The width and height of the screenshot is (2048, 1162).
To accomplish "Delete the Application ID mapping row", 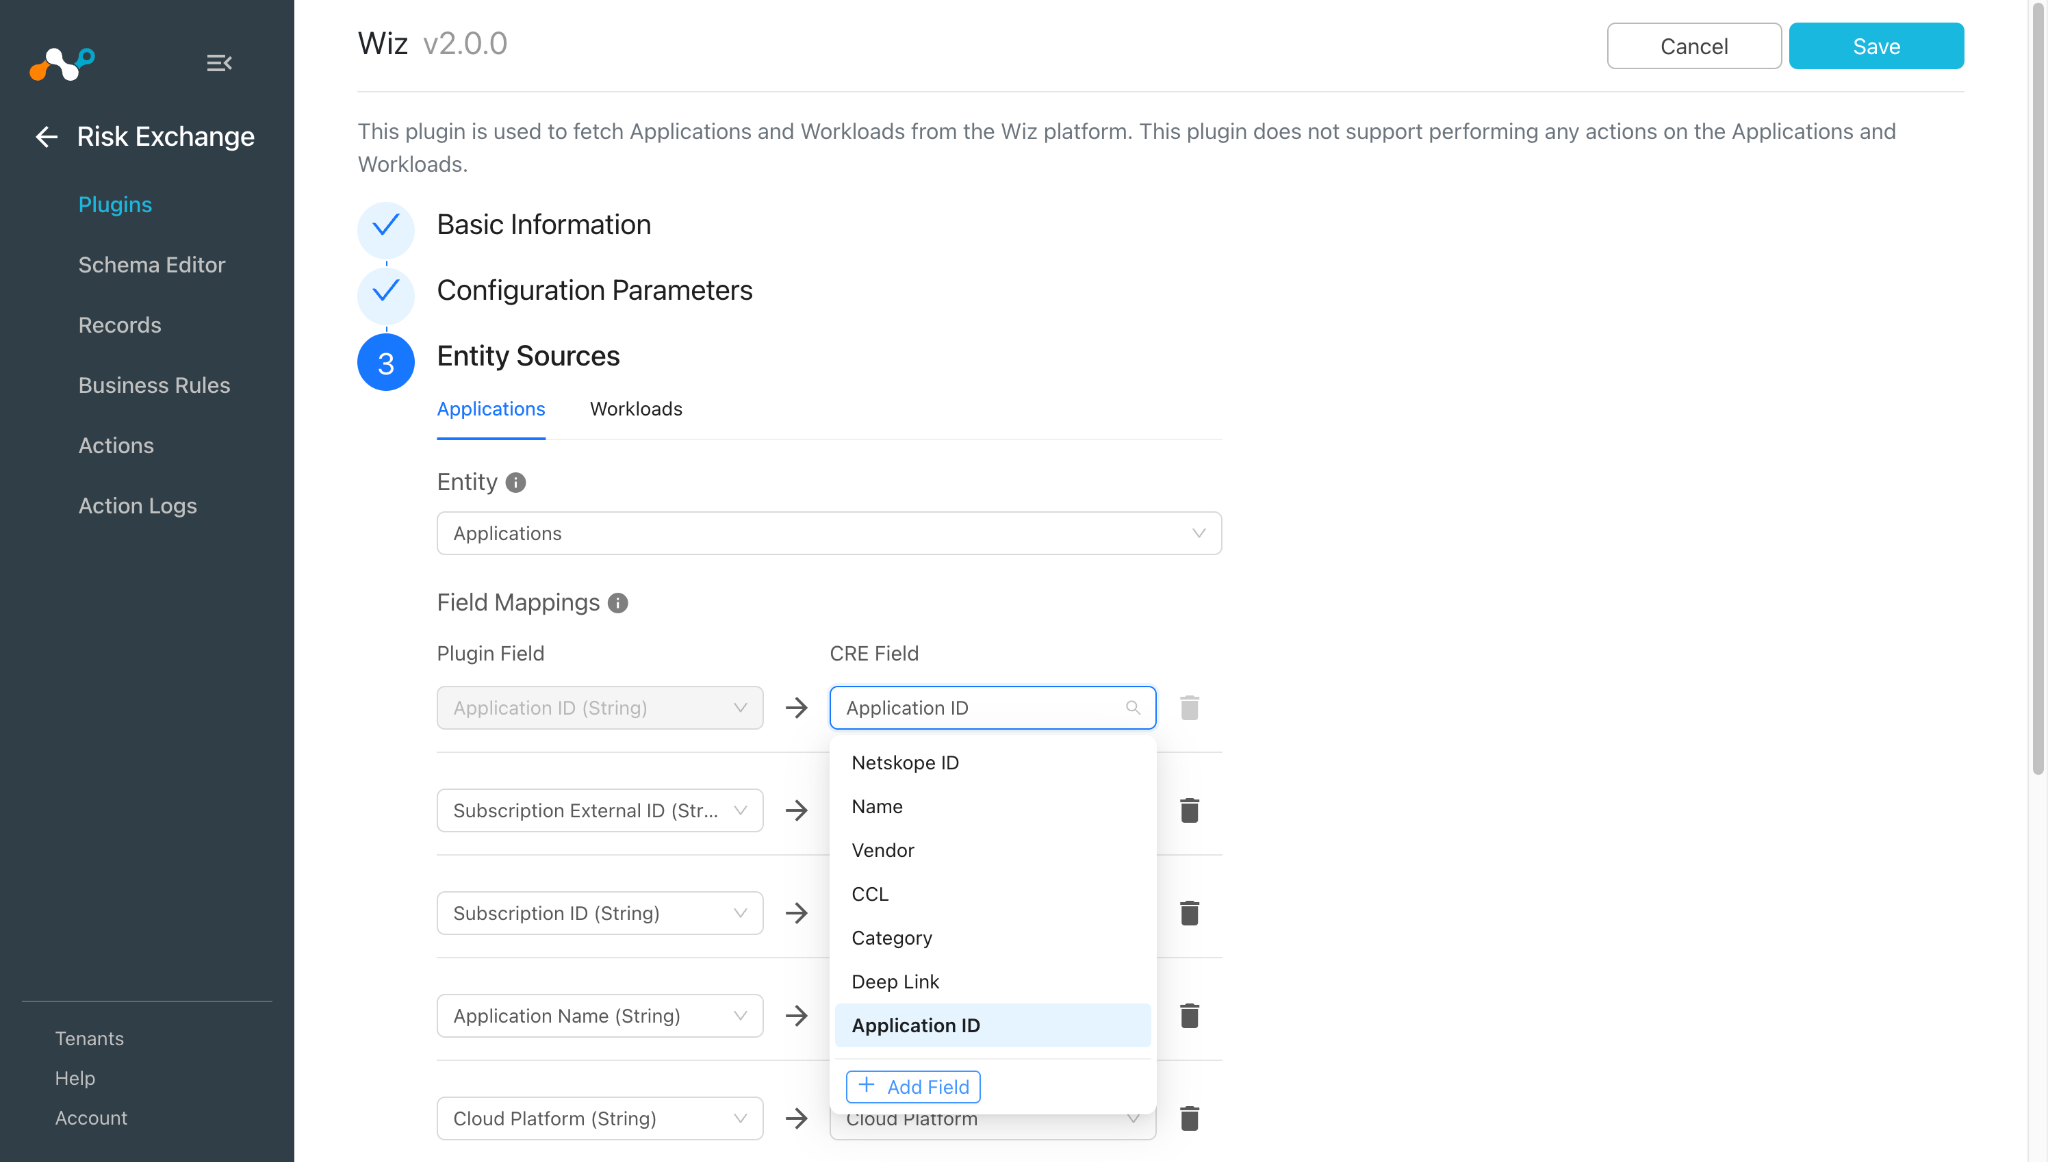I will (x=1189, y=708).
